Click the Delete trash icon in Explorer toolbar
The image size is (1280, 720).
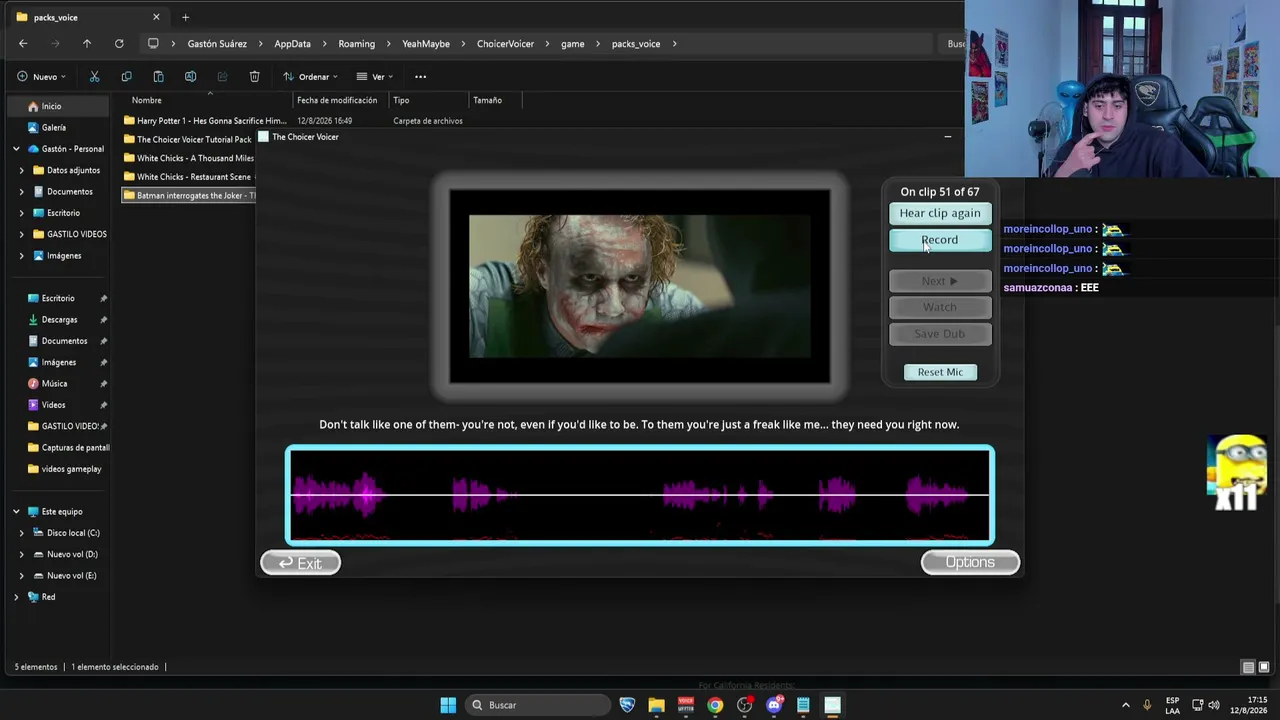pyautogui.click(x=254, y=76)
